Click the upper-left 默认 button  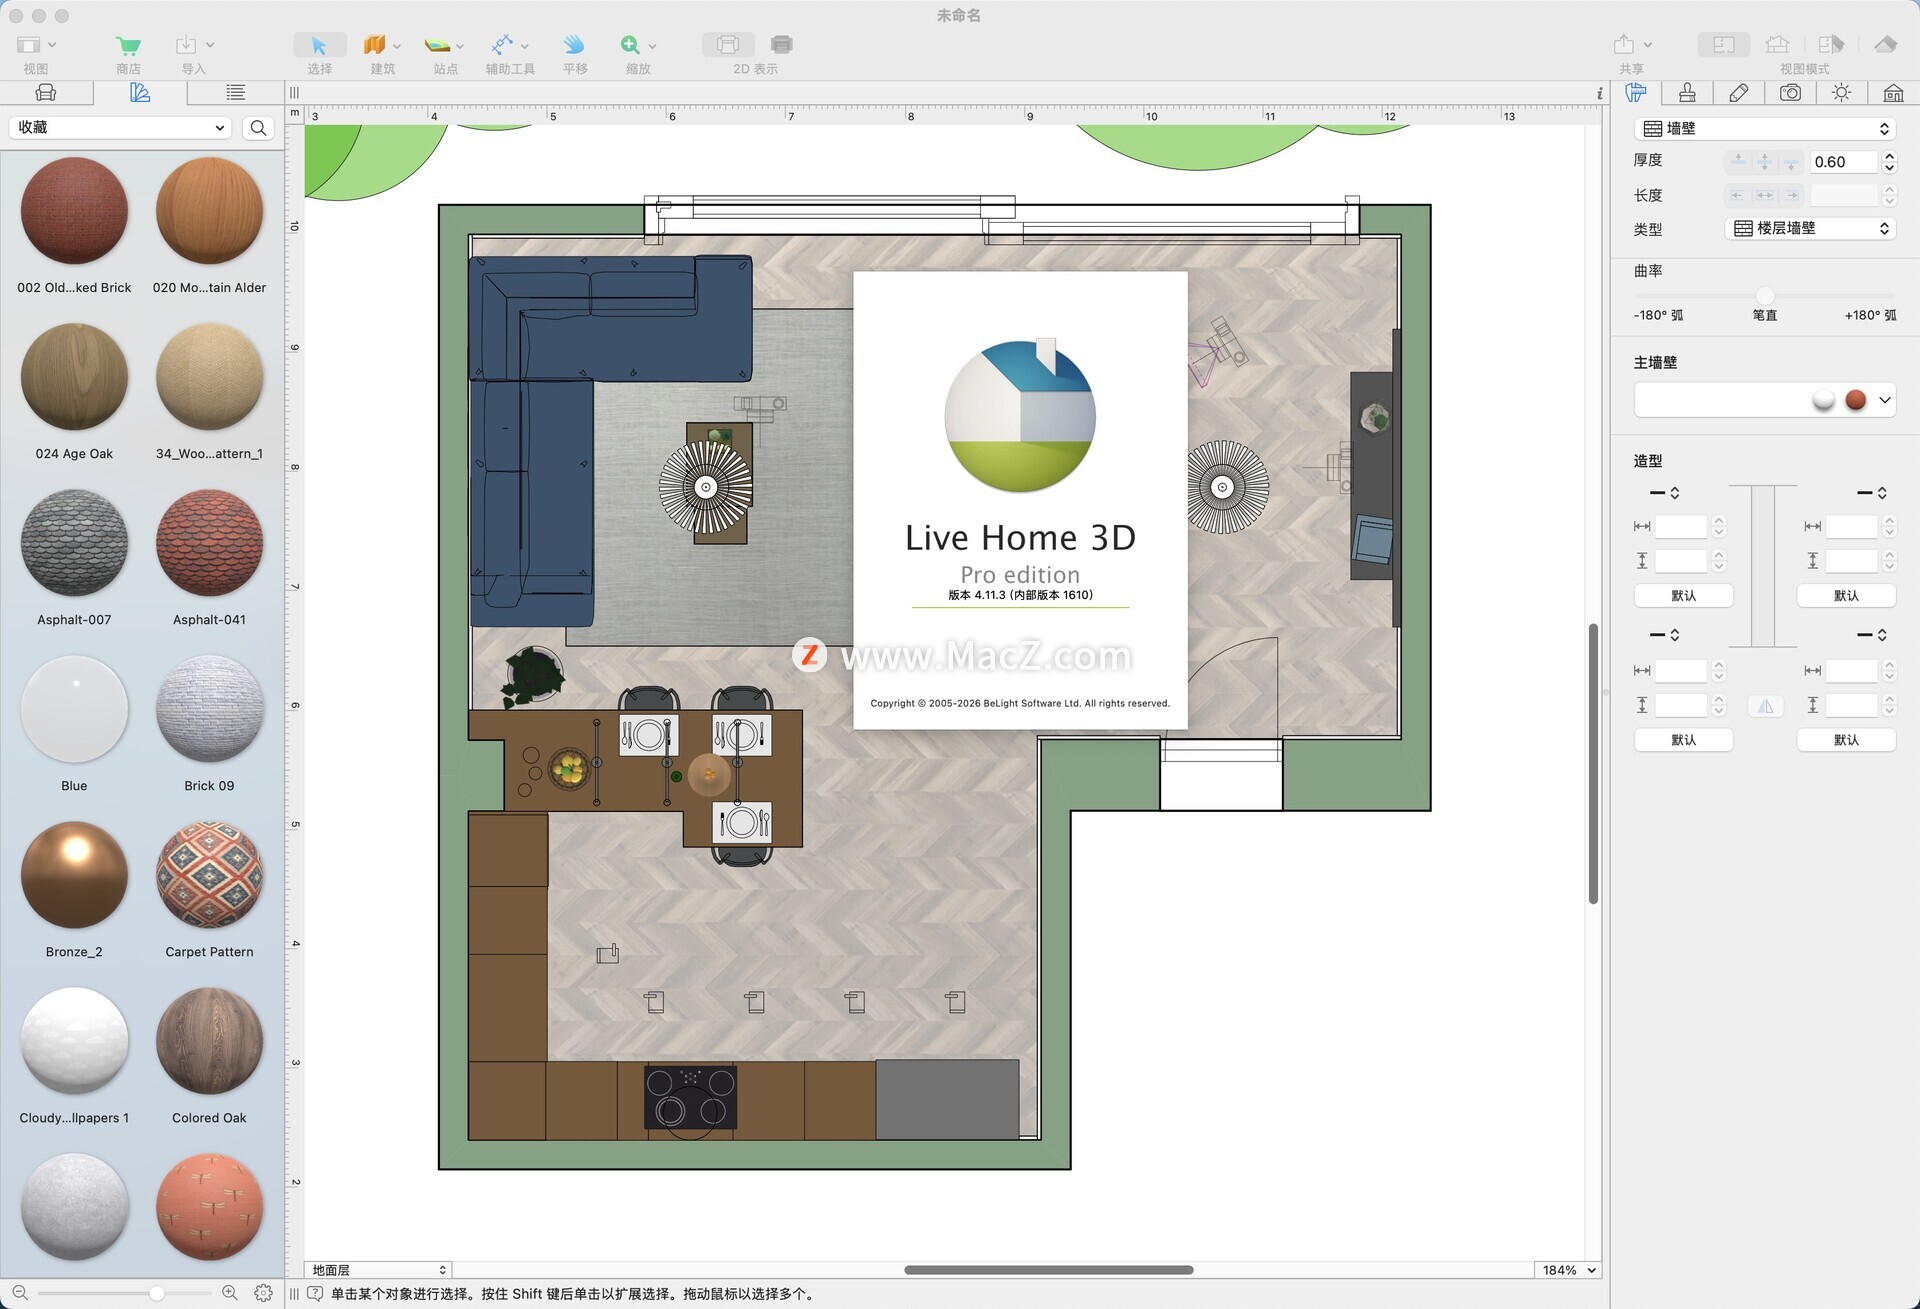[1683, 596]
